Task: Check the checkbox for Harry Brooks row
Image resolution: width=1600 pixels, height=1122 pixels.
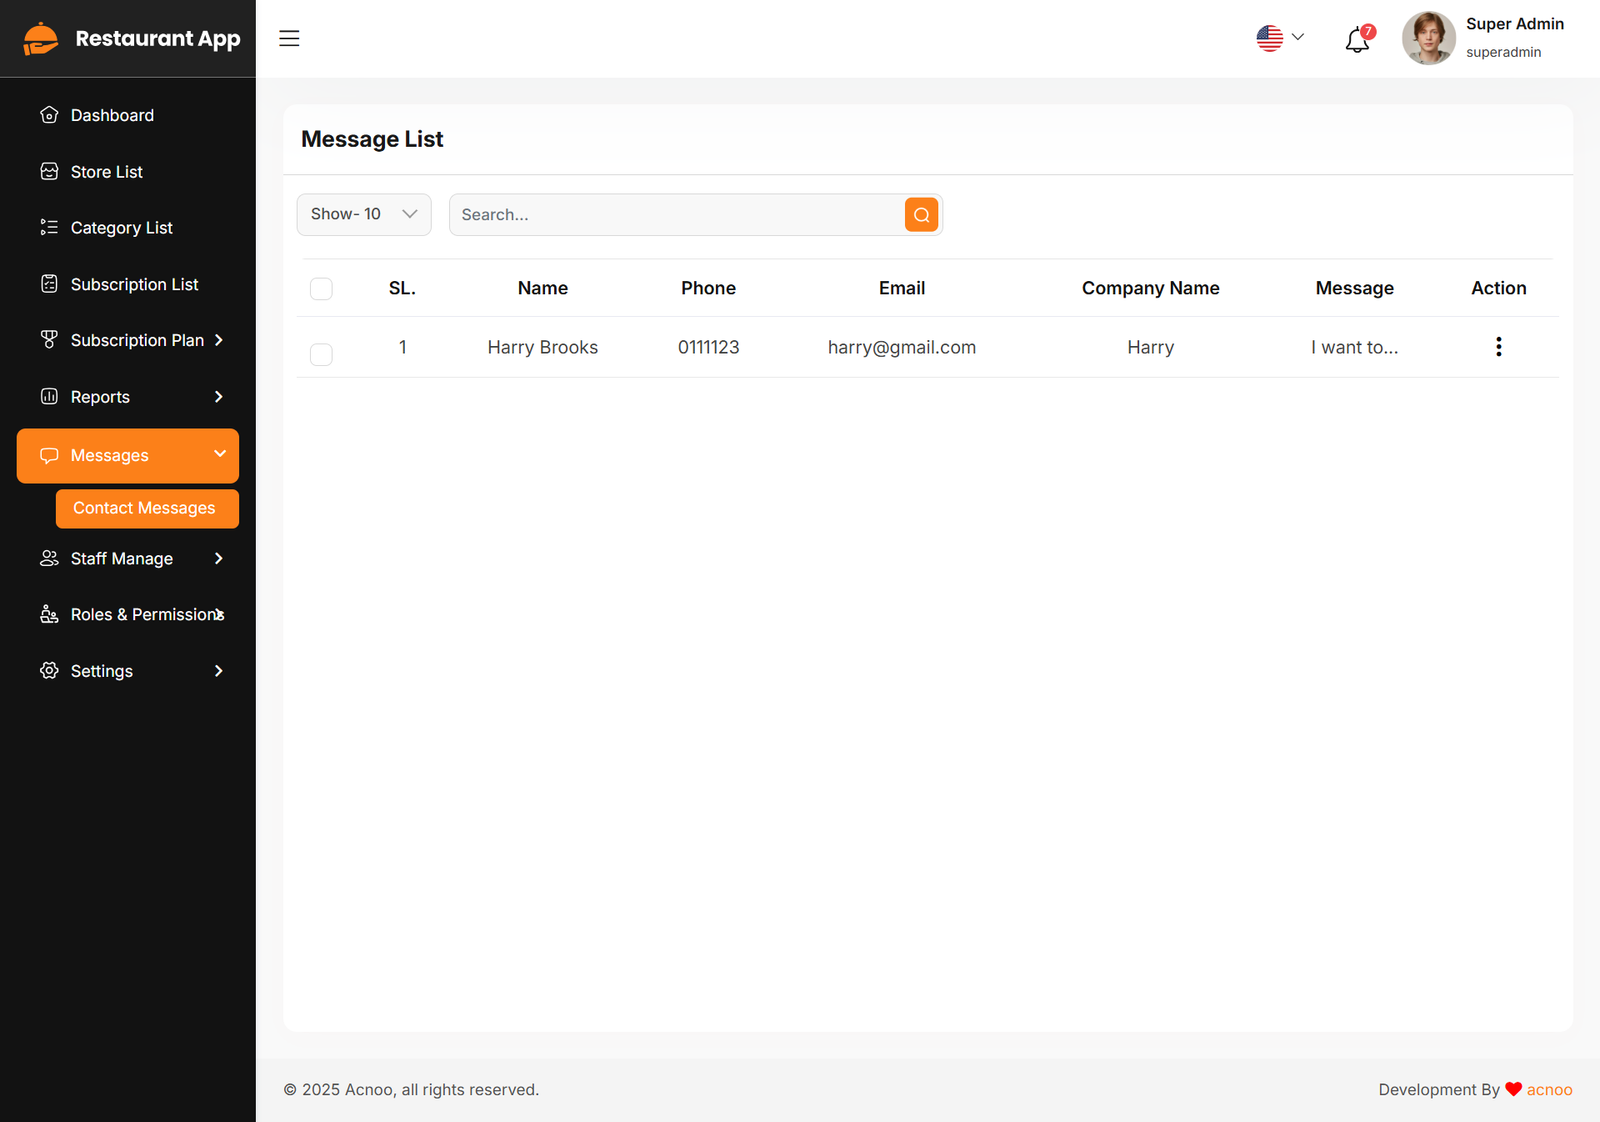Action: coord(321,354)
